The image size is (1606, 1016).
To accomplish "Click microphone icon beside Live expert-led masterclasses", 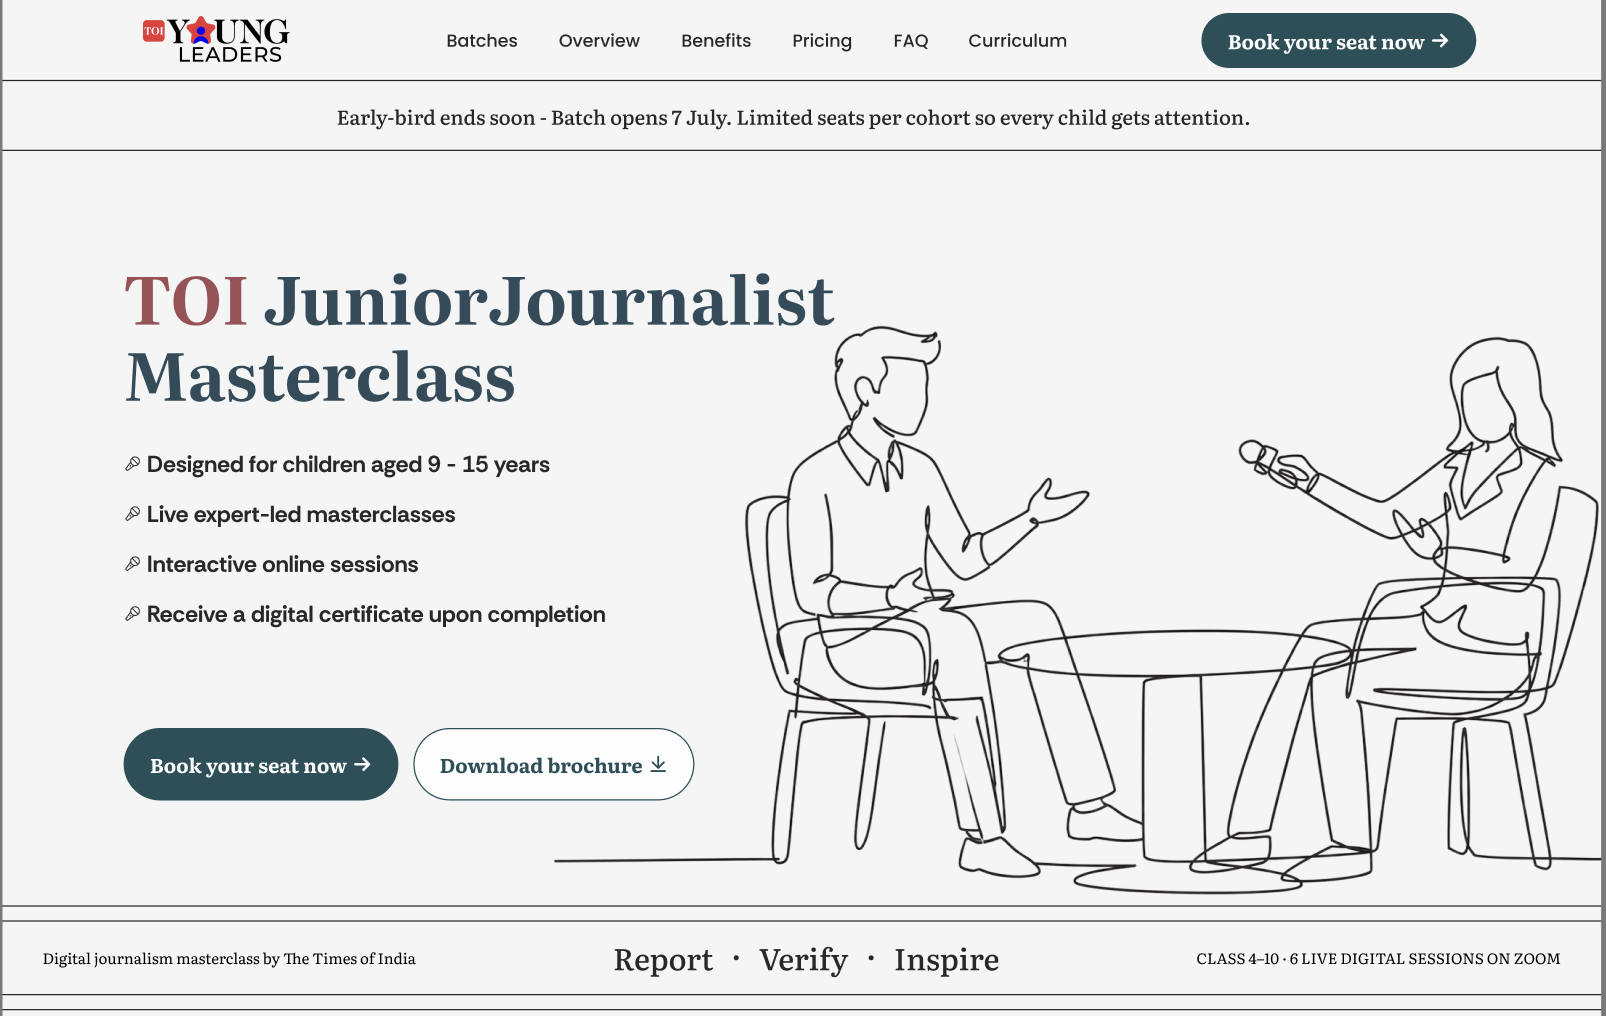I will click(x=132, y=514).
